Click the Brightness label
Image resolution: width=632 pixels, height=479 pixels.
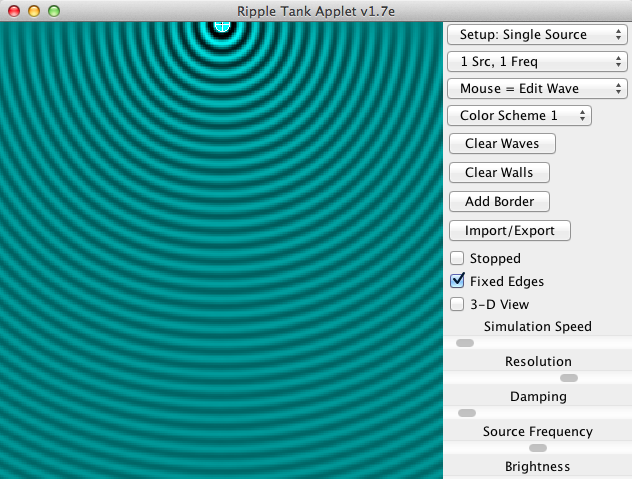tap(537, 467)
